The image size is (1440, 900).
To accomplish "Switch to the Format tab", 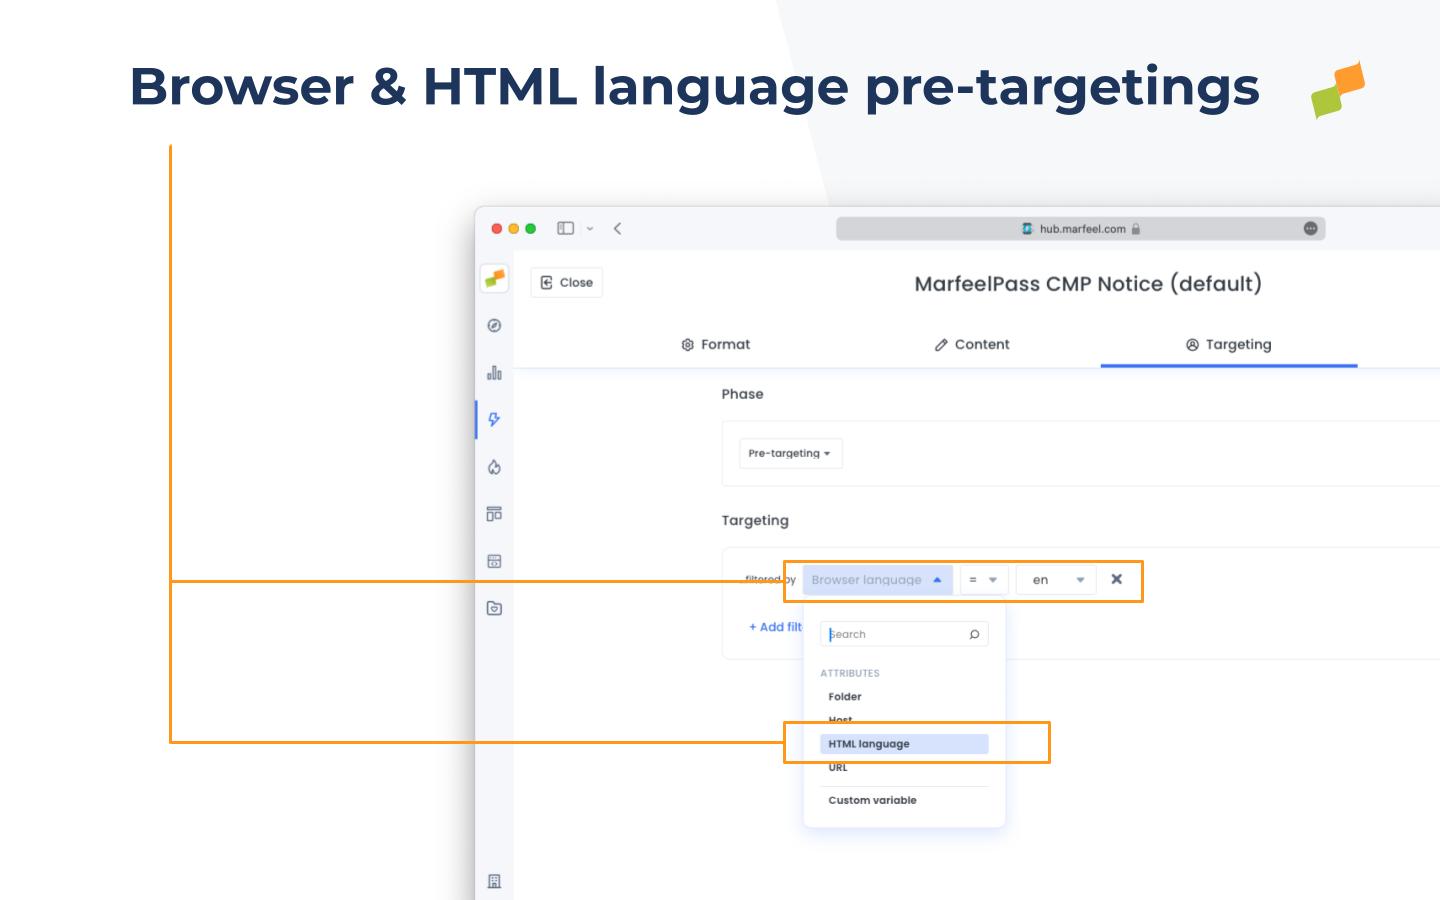I will 716,344.
